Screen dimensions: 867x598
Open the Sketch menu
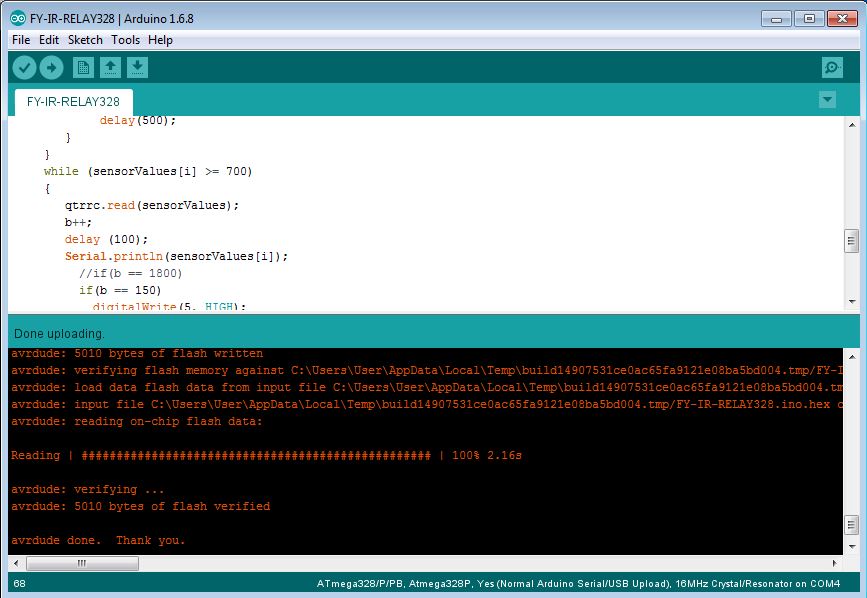(x=85, y=40)
